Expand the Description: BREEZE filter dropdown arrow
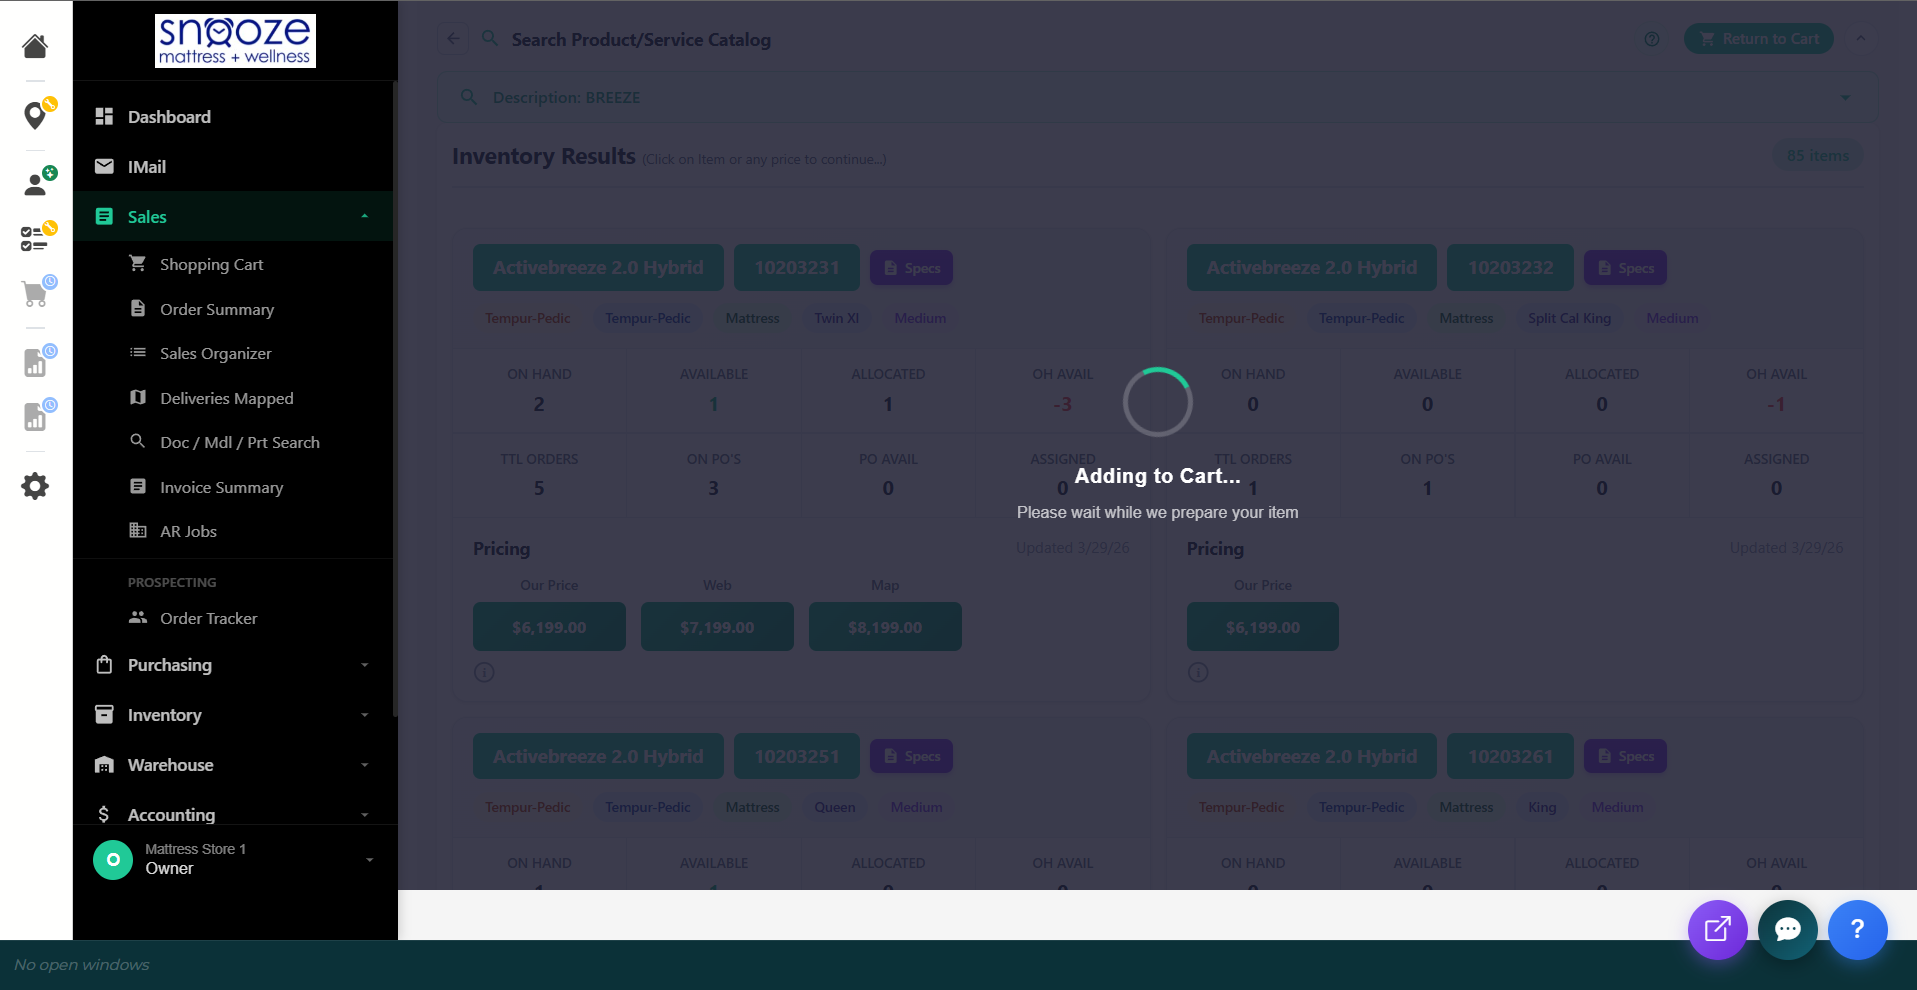 point(1845,97)
